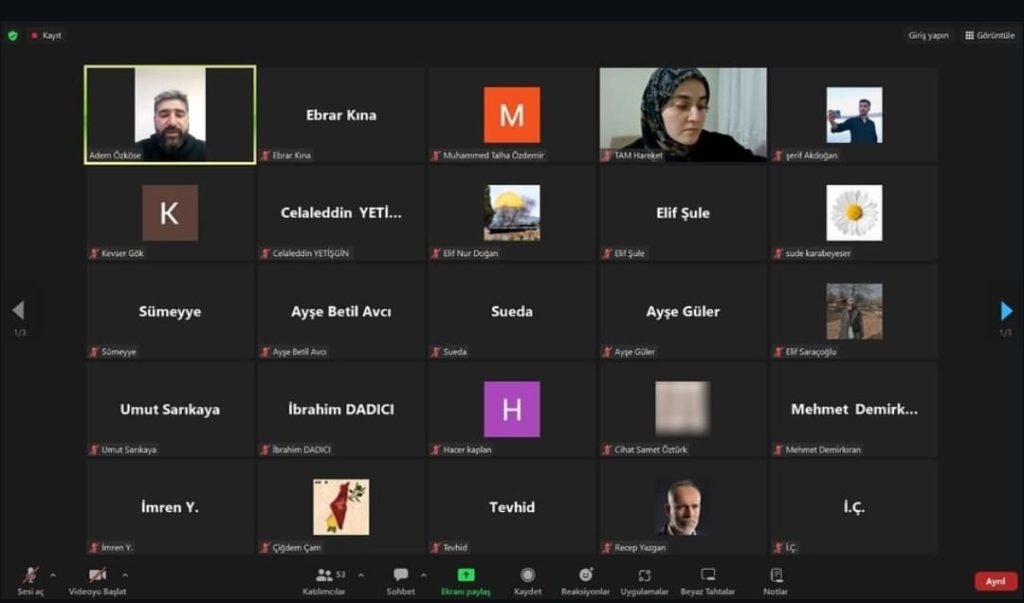Expand audio options arrow beside Sesi aç

click(53, 575)
